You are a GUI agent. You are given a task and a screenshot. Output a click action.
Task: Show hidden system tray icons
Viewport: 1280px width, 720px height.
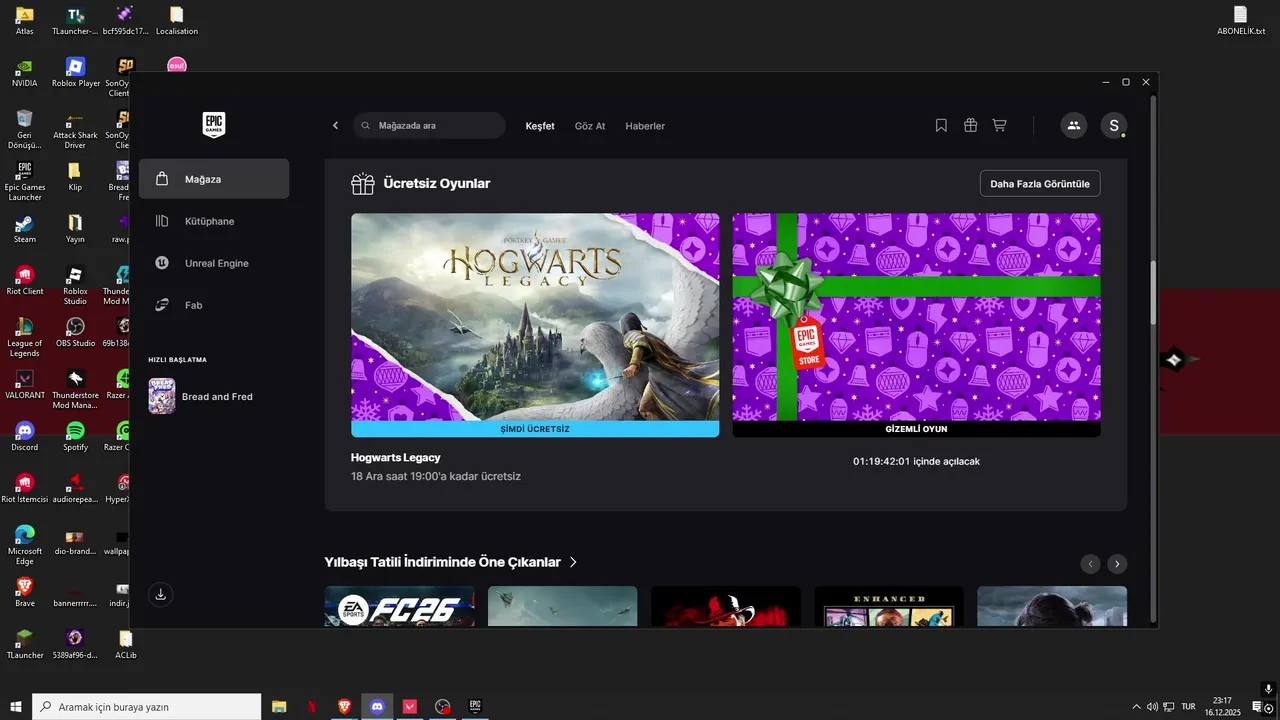(x=1135, y=707)
